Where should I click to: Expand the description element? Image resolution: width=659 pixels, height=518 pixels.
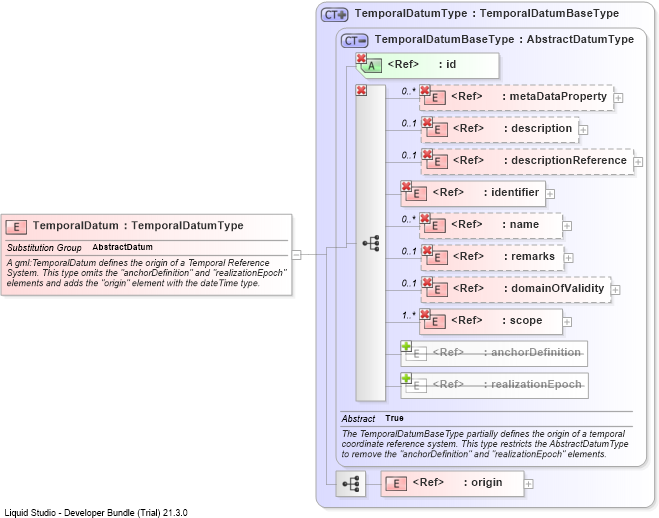(583, 130)
